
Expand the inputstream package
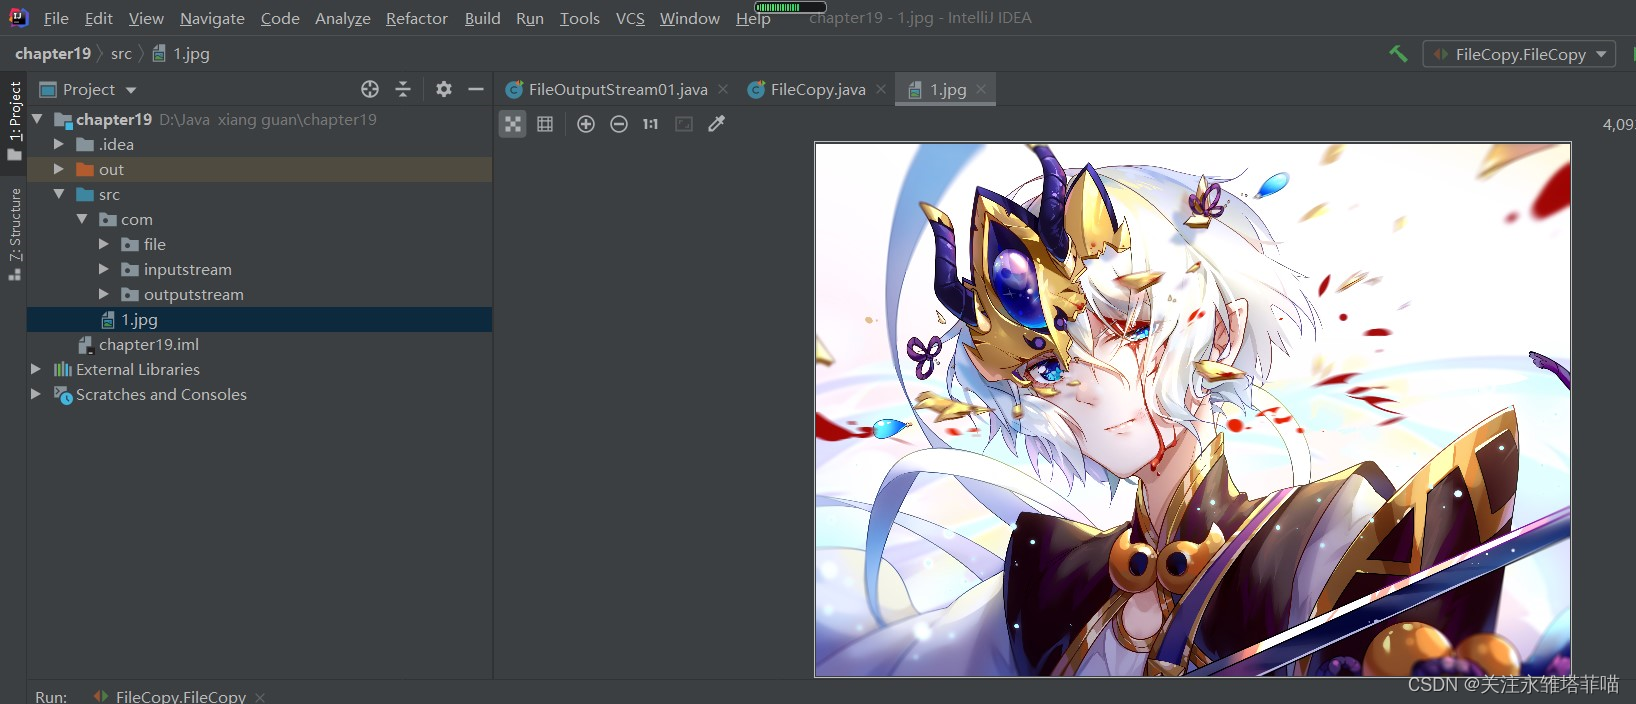(x=104, y=269)
